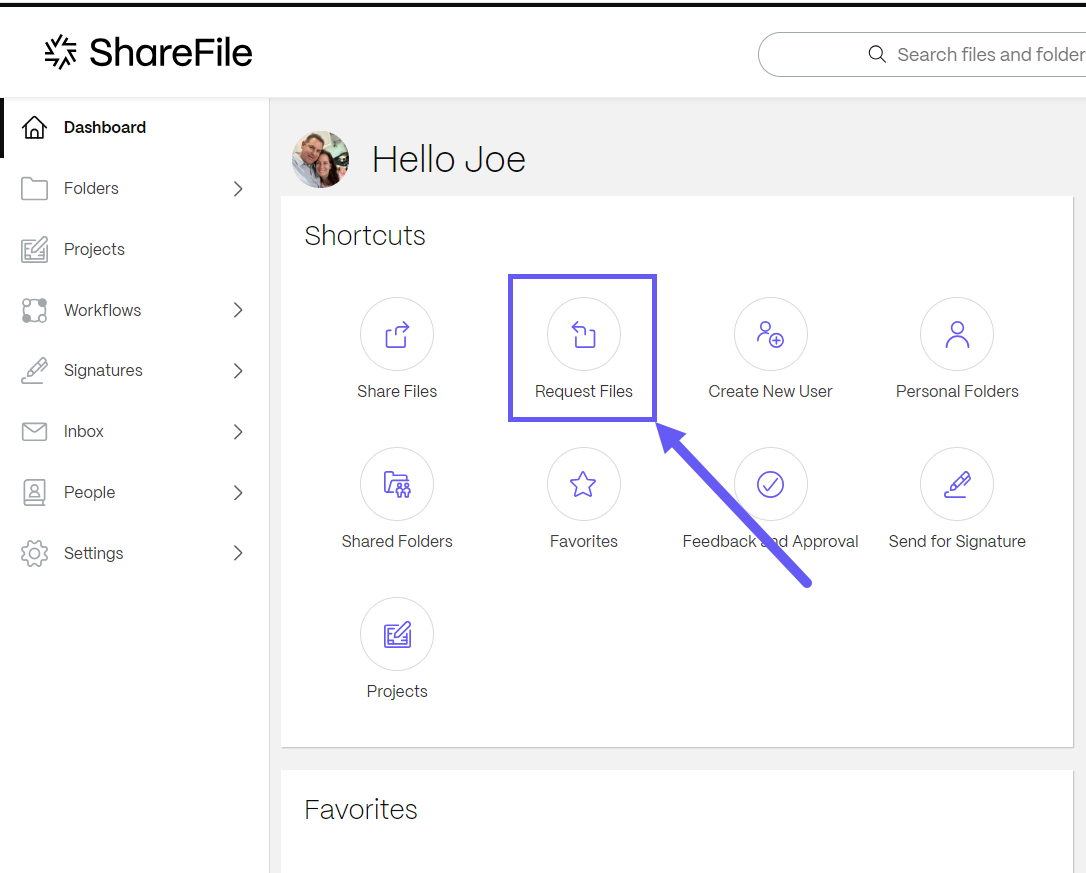
Task: Go to Dashboard in the sidebar
Action: coord(105,127)
